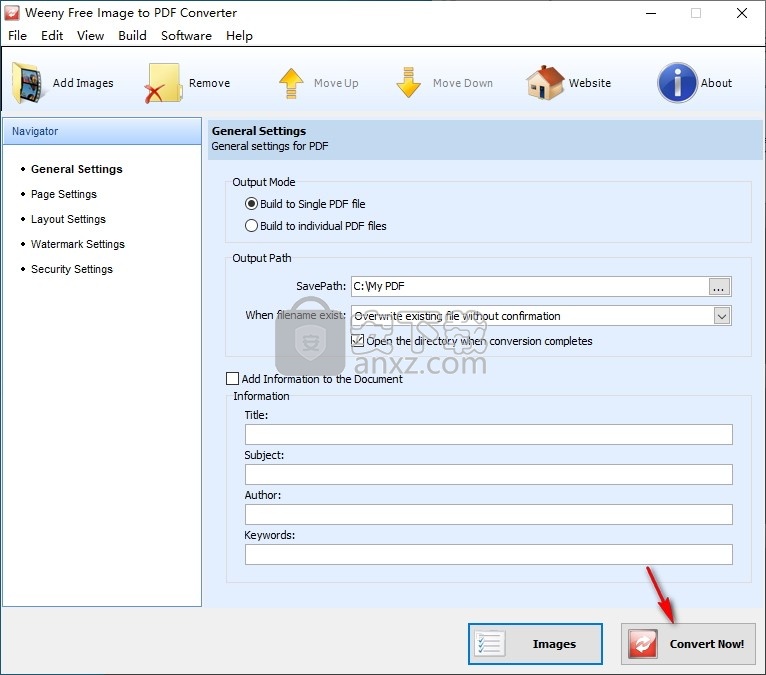Click the About info icon
766x675 pixels.
[x=677, y=83]
